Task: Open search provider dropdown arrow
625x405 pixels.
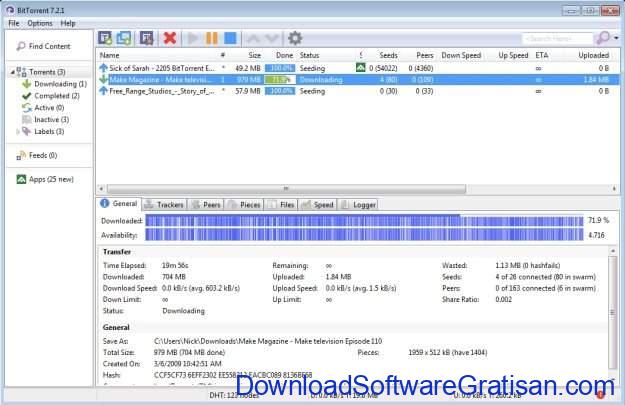Action: (x=616, y=38)
